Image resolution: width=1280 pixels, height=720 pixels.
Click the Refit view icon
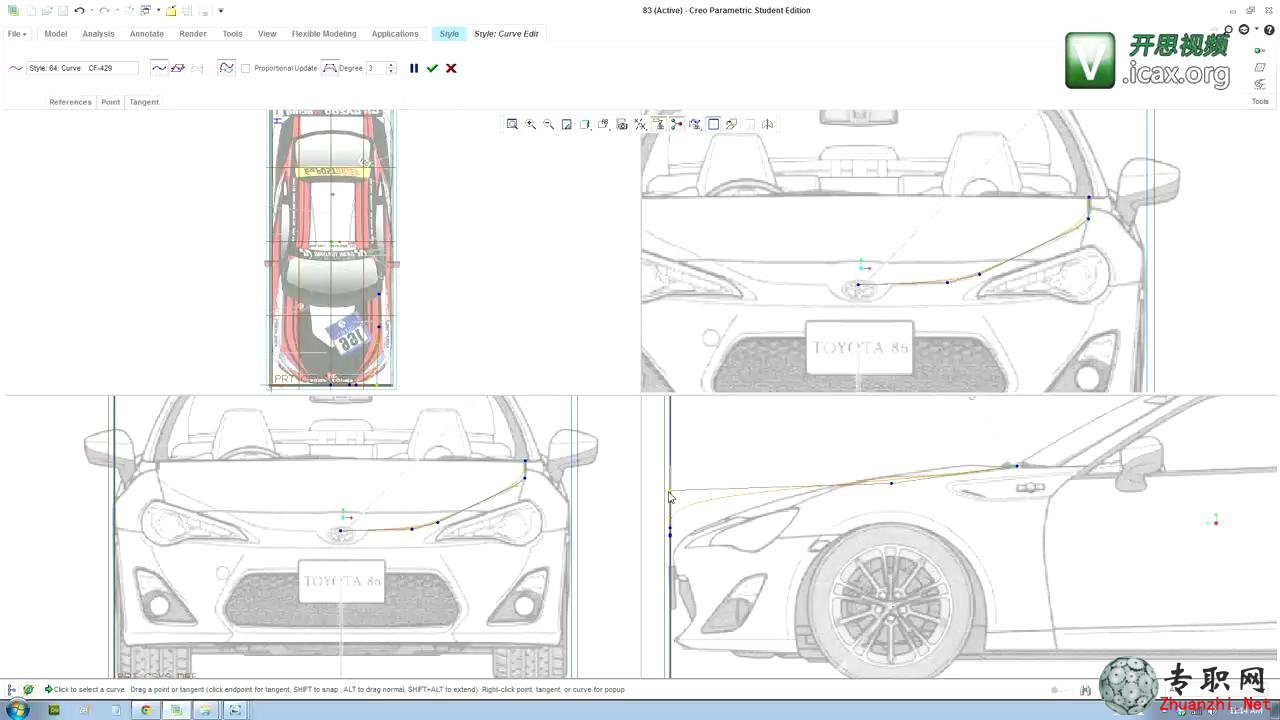click(x=512, y=124)
